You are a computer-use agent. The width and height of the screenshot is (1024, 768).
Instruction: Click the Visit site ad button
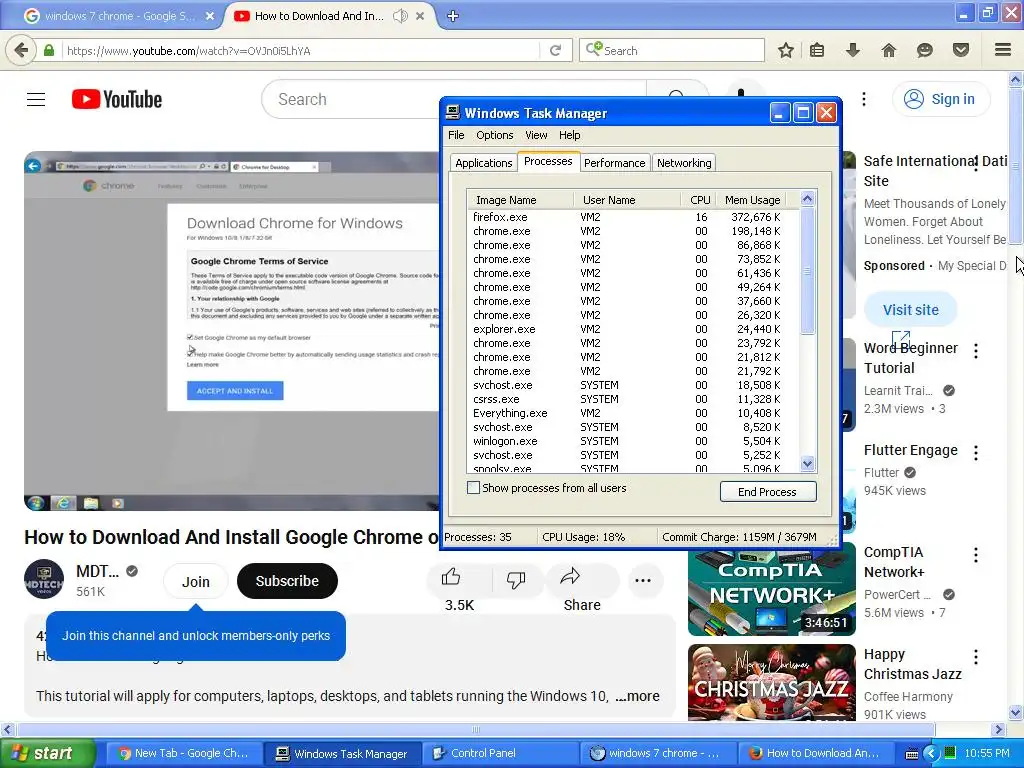[910, 310]
